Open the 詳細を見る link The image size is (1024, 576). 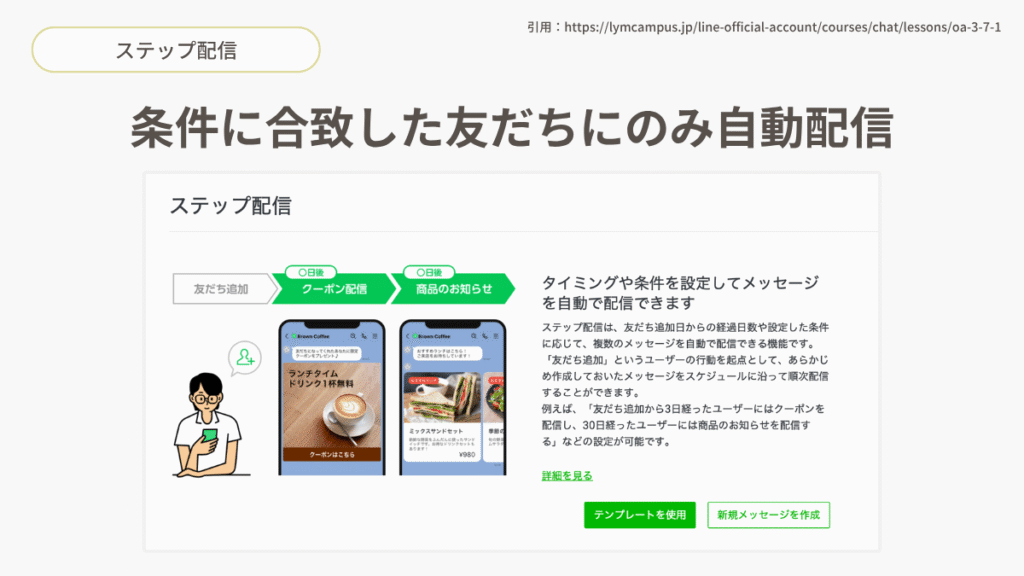coord(567,475)
